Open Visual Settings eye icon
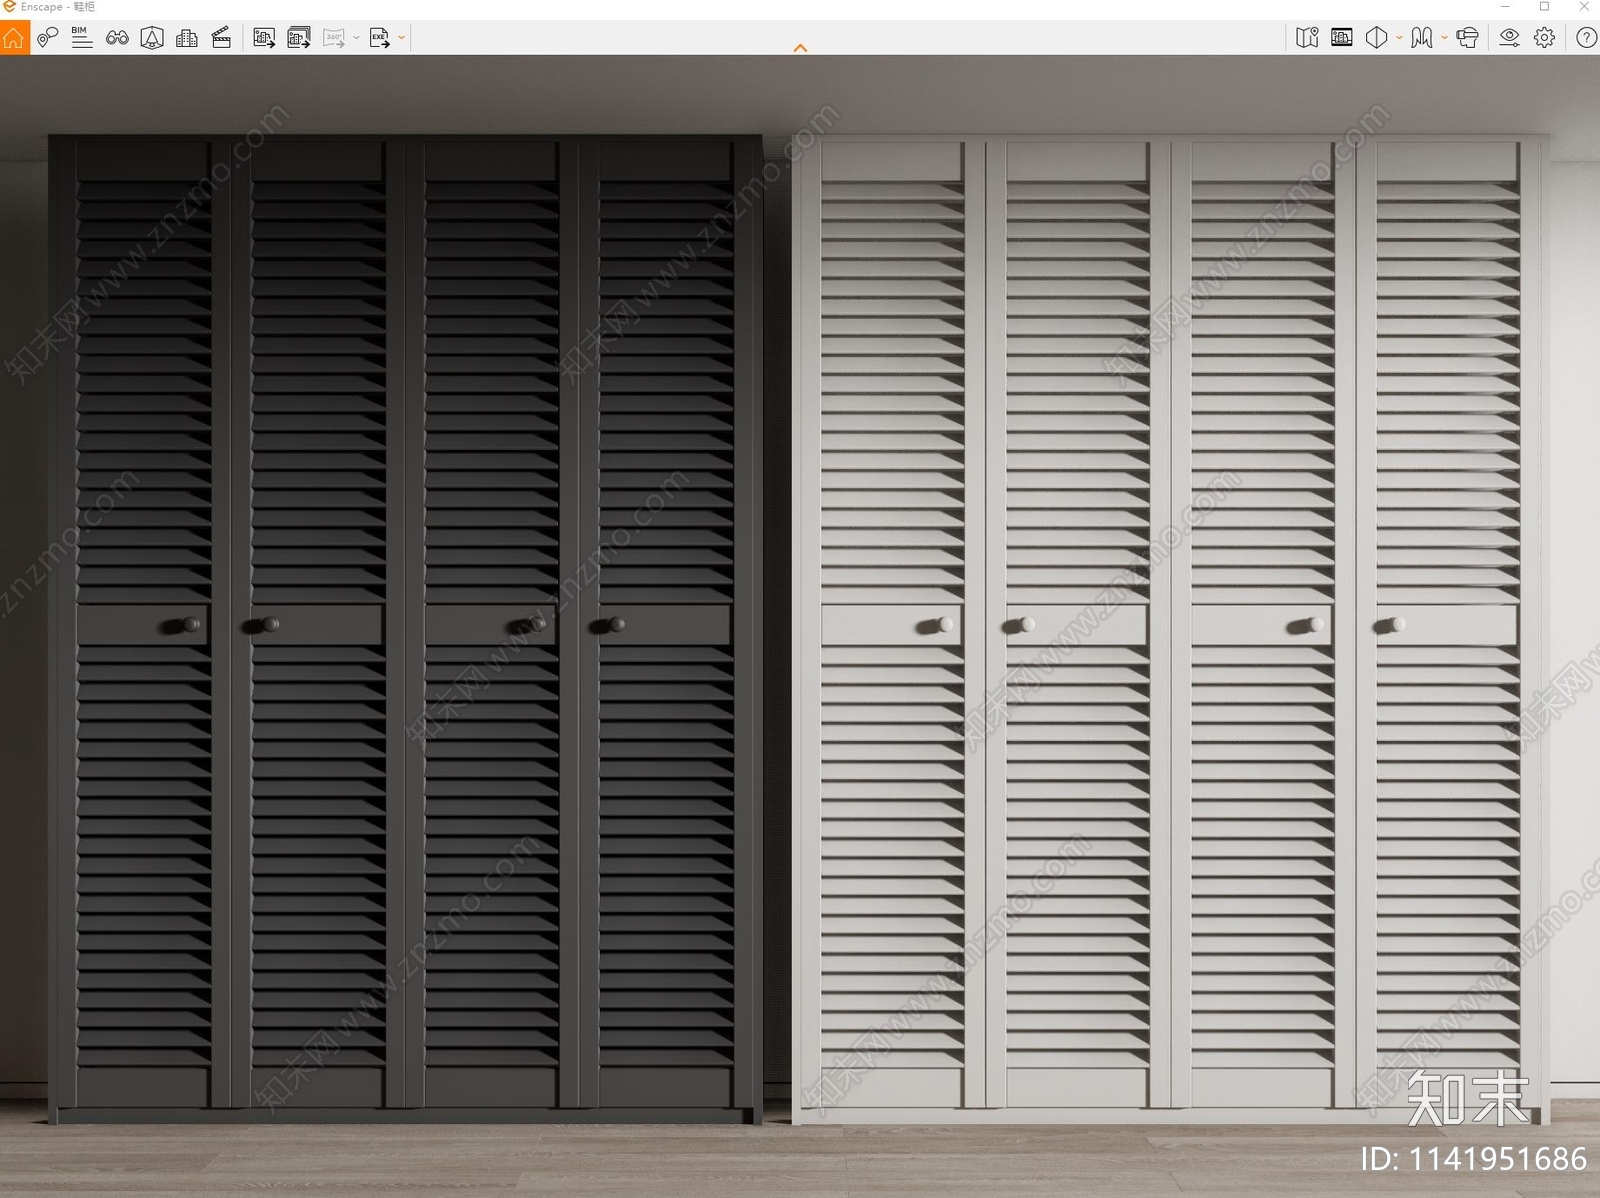 click(x=1510, y=38)
